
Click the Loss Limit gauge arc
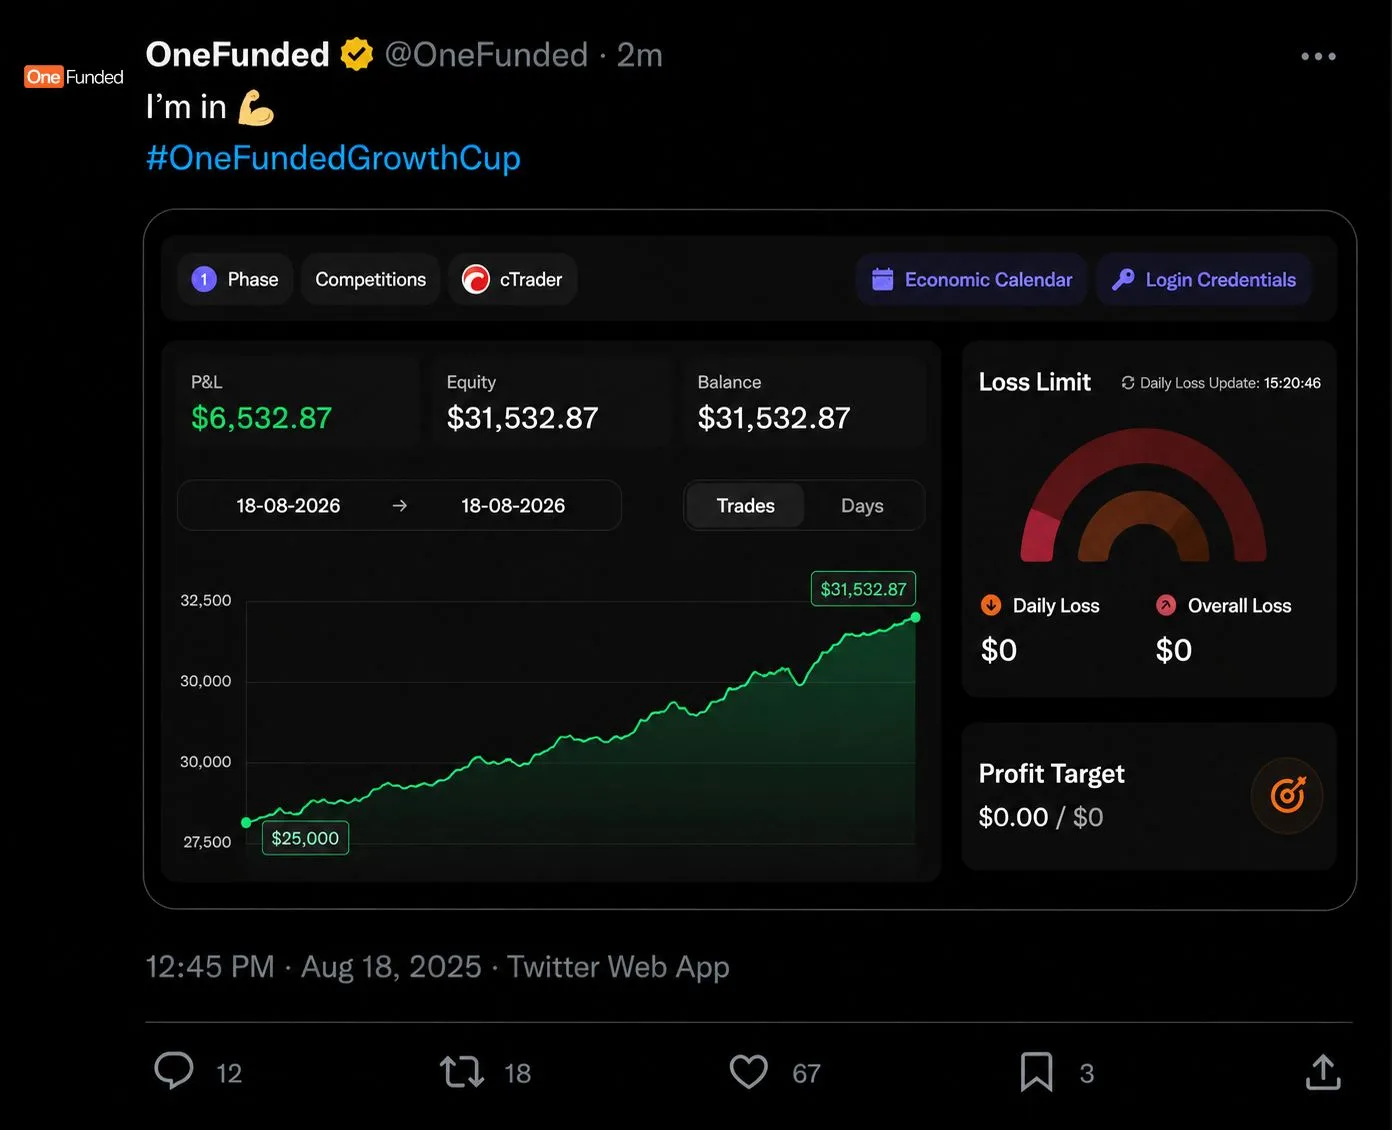tap(1144, 496)
